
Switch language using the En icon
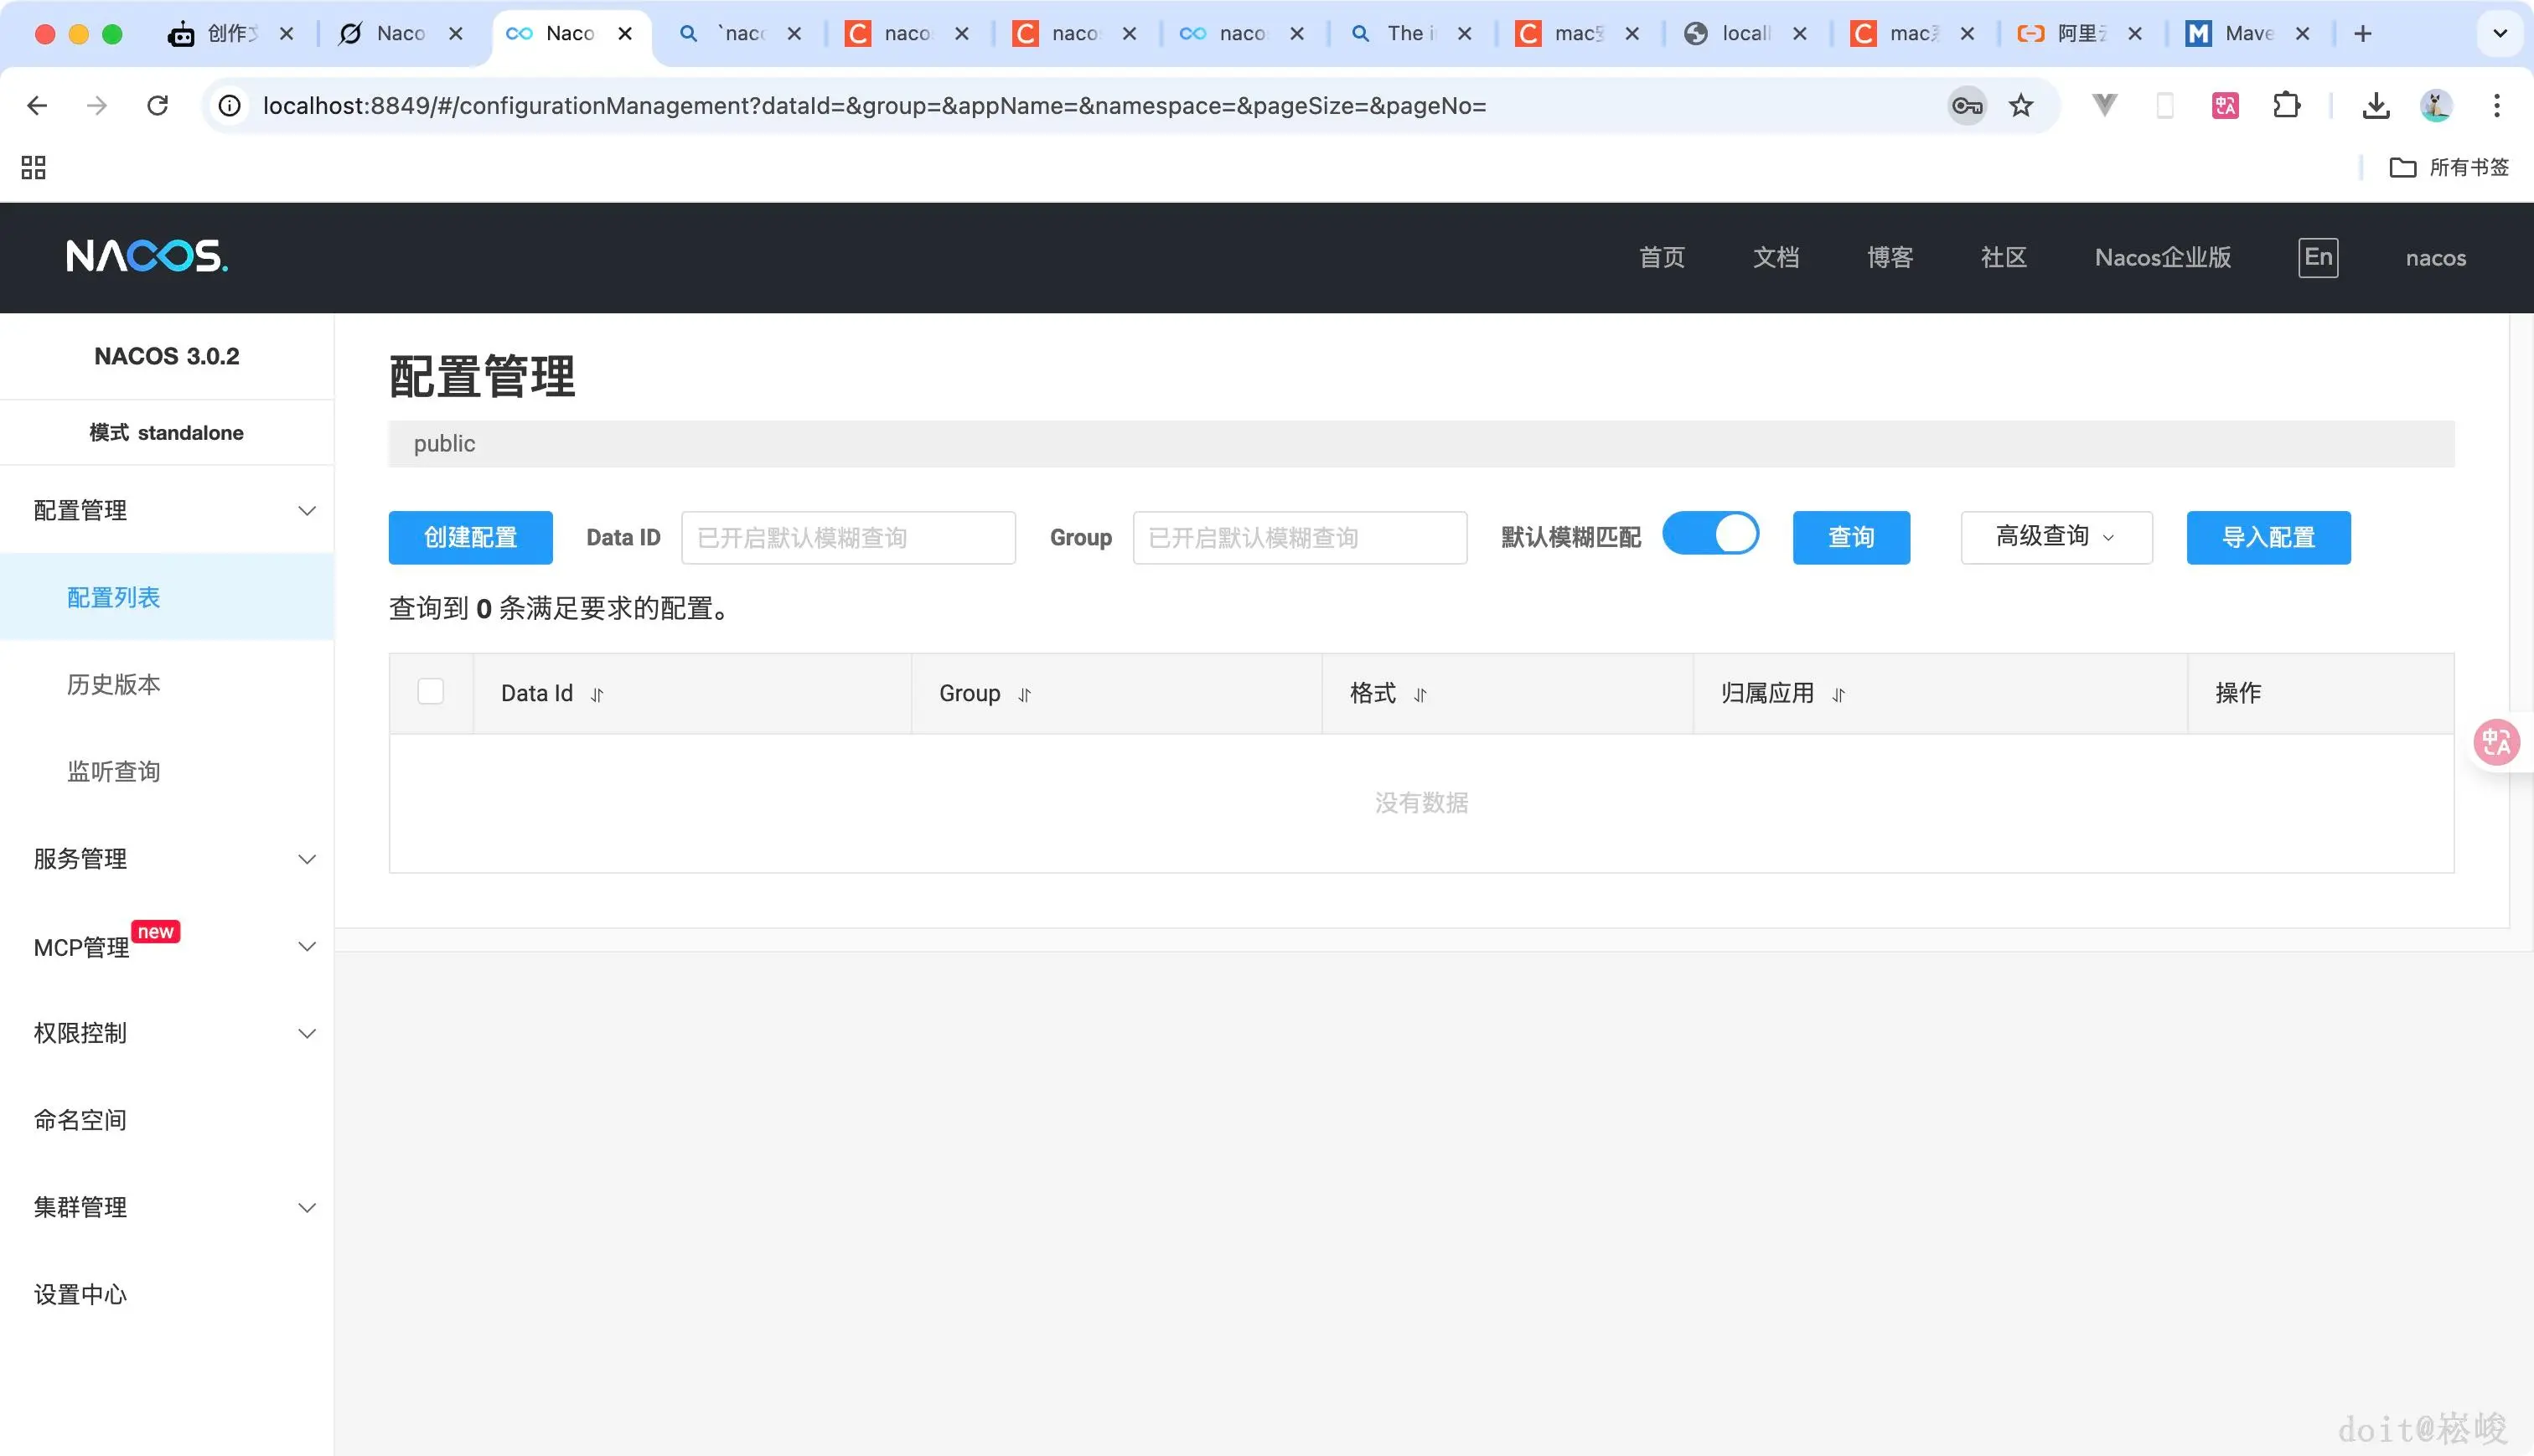(2318, 257)
